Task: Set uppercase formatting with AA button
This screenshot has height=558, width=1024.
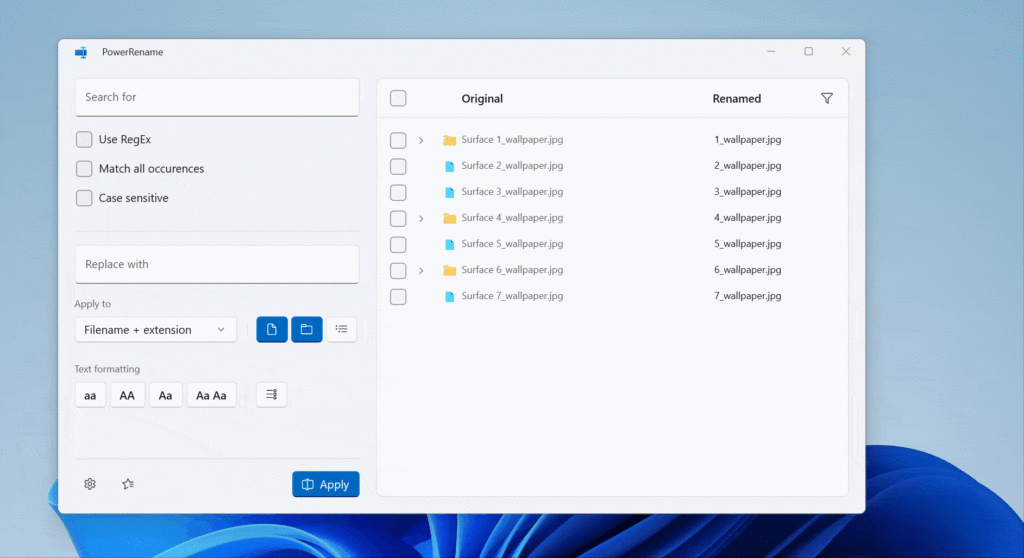Action: click(x=127, y=395)
